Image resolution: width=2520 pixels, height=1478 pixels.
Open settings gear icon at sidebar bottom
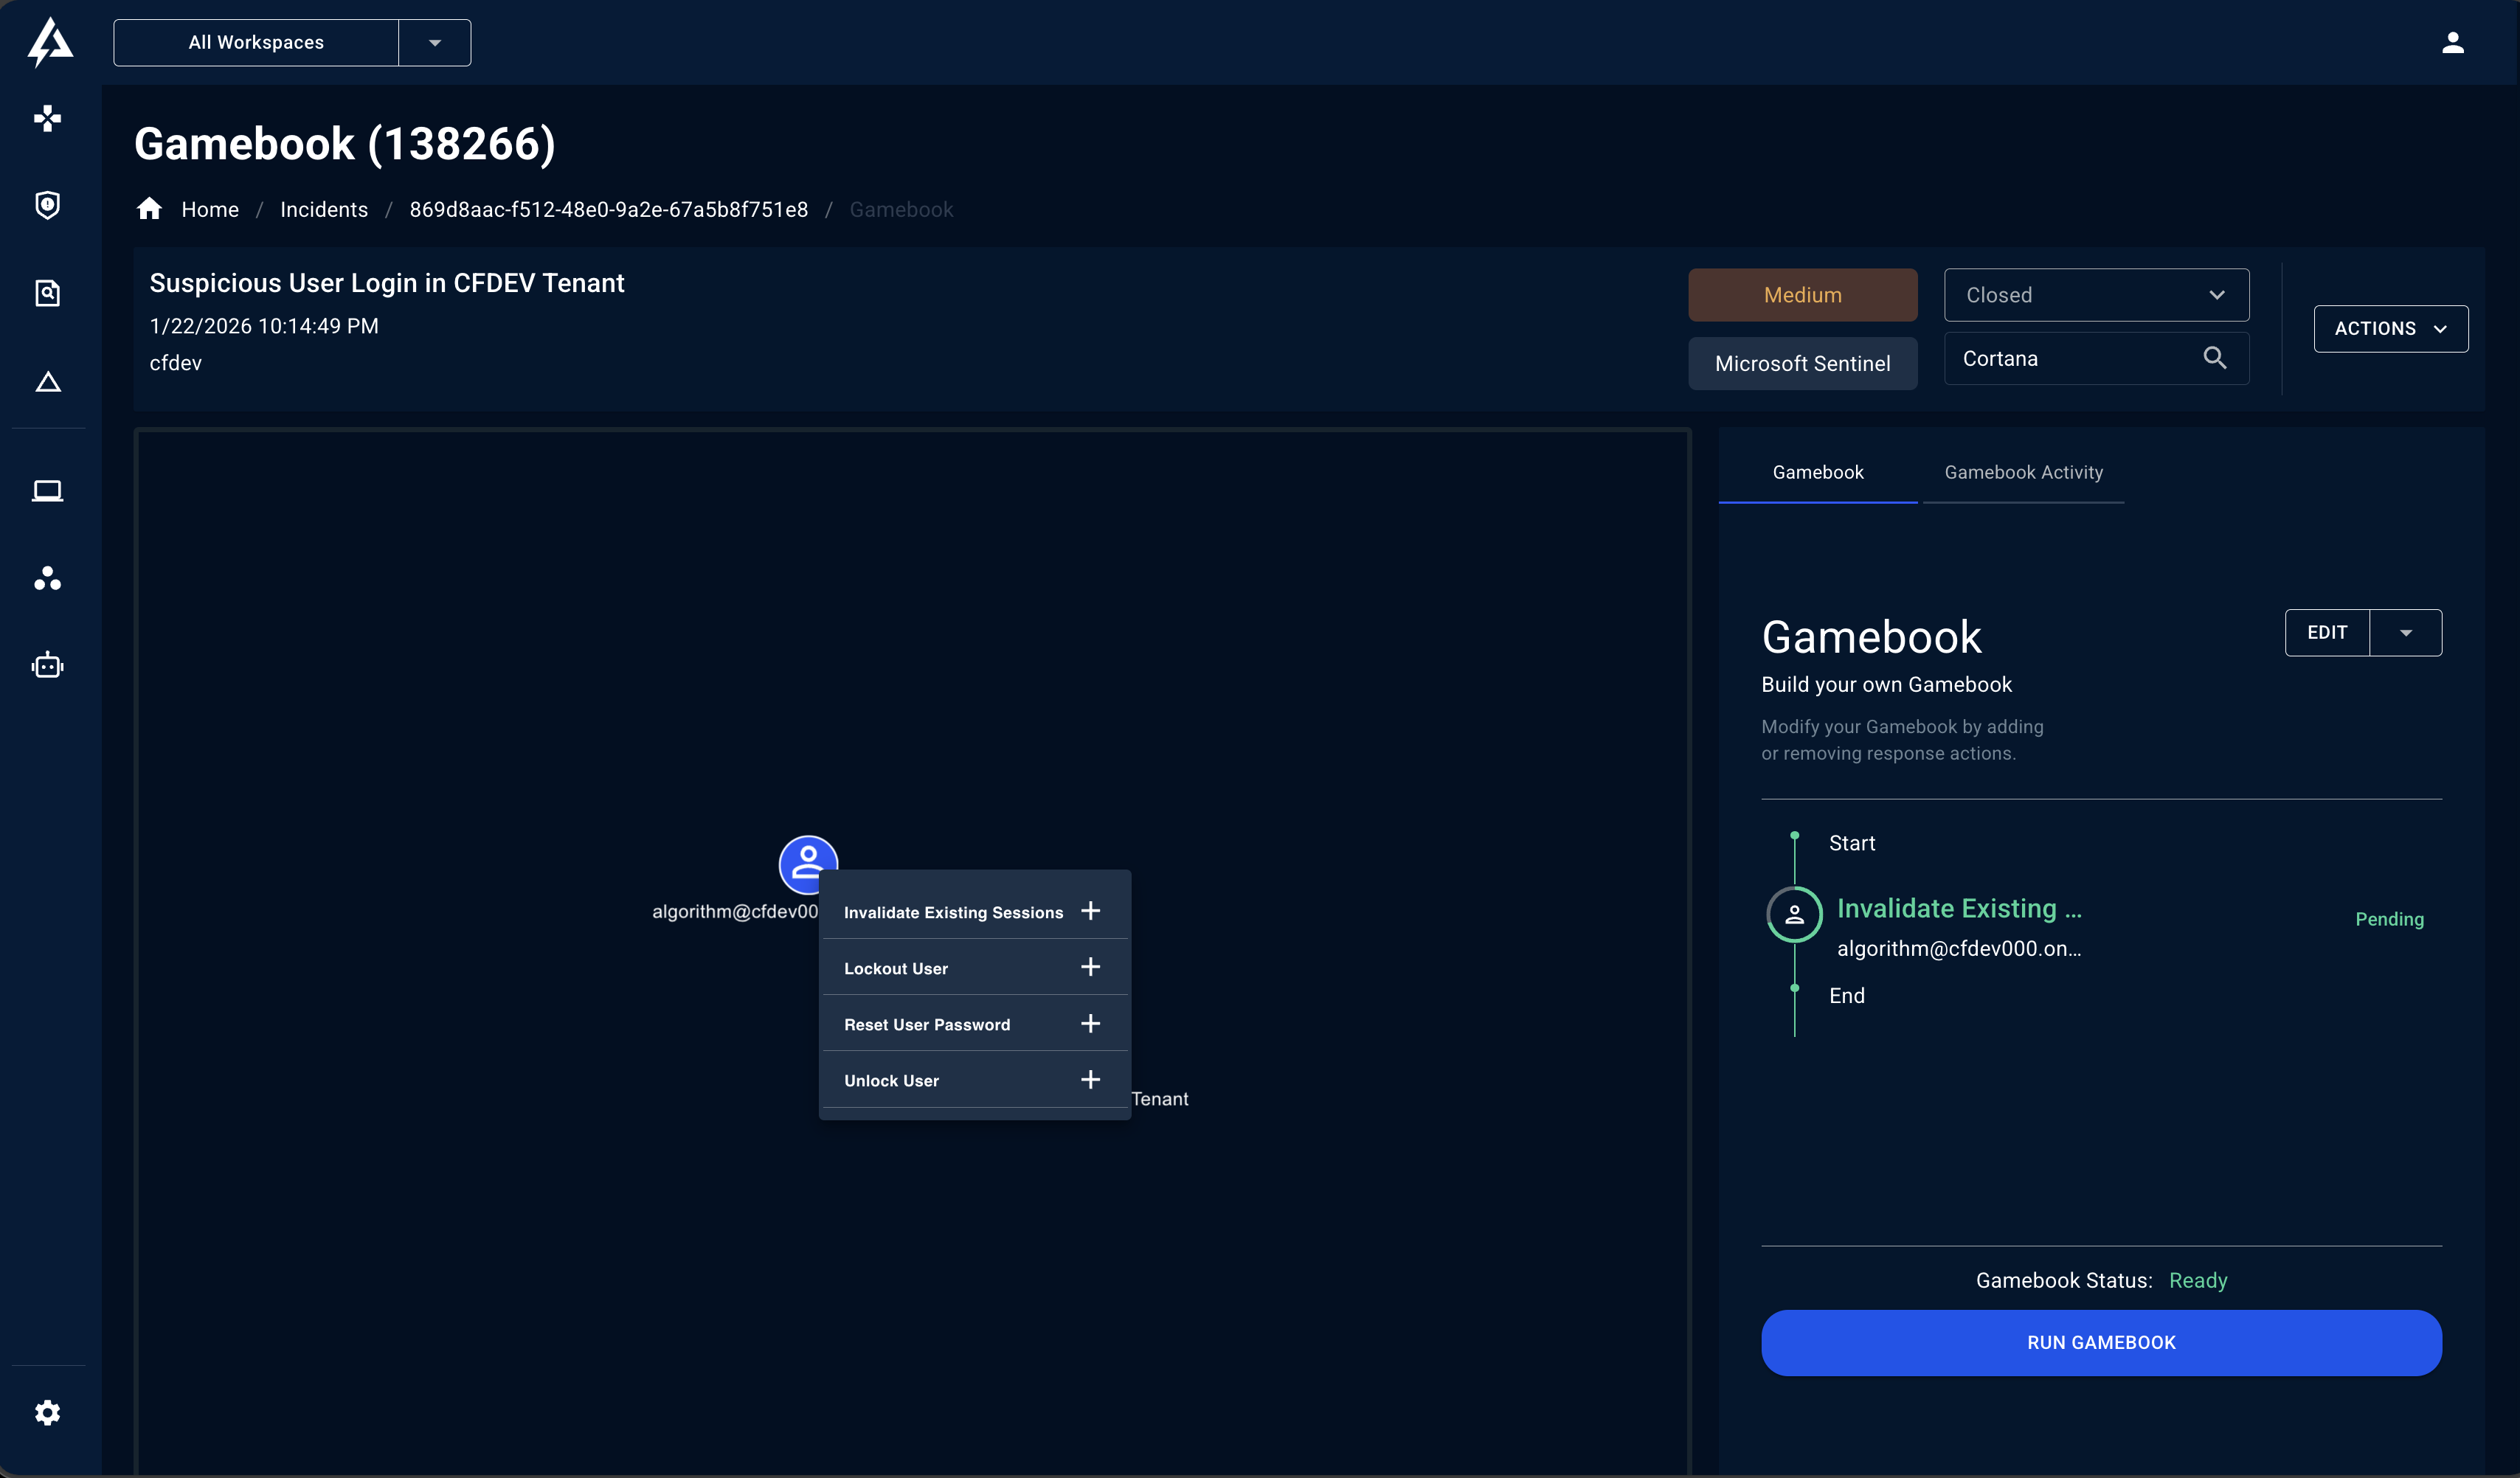pos(47,1412)
